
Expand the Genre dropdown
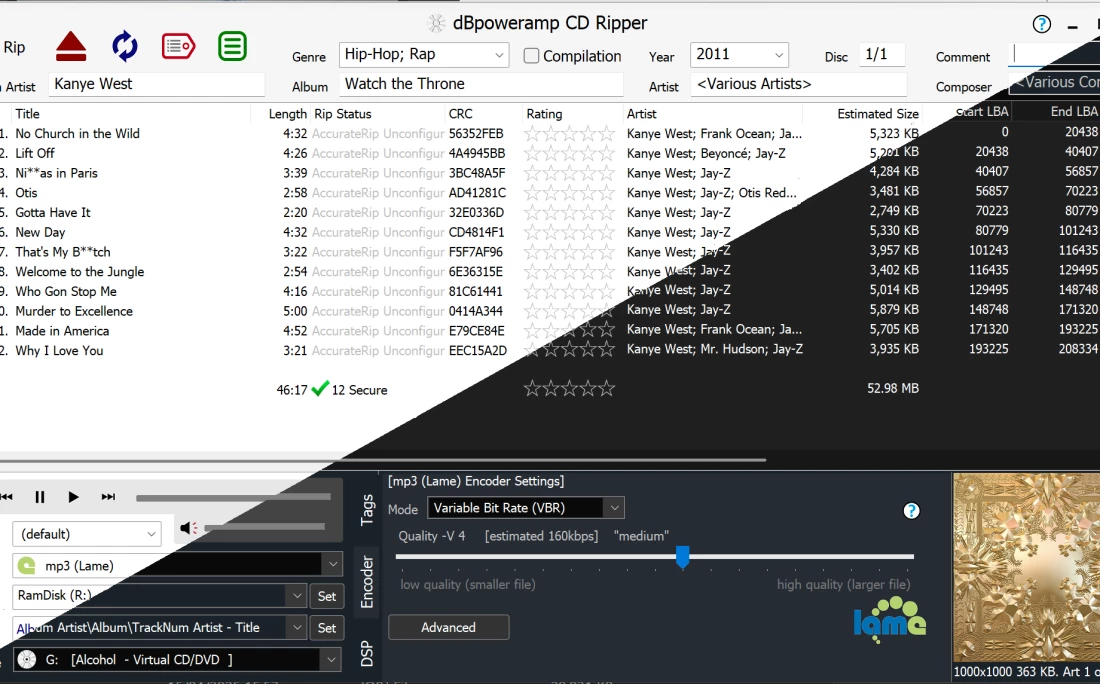coord(499,55)
